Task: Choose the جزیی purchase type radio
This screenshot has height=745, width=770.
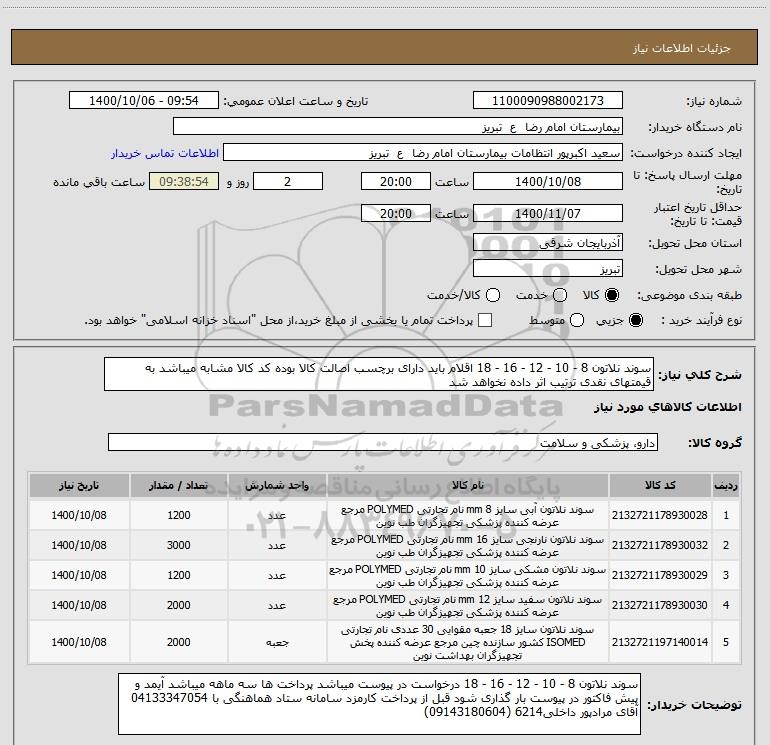Action: coord(635,320)
